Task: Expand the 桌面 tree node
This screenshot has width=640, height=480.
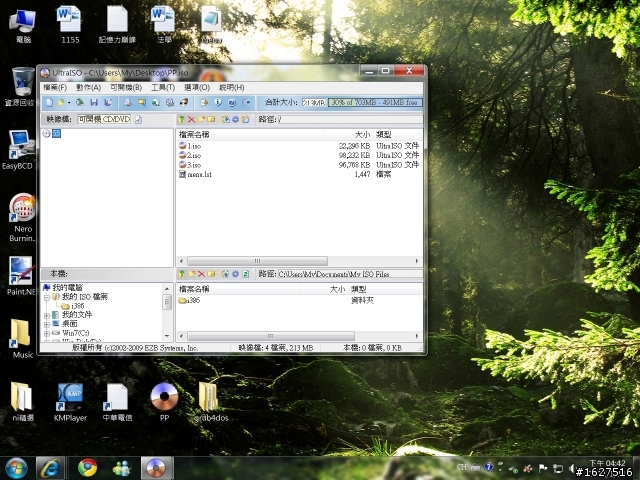Action: [x=47, y=324]
